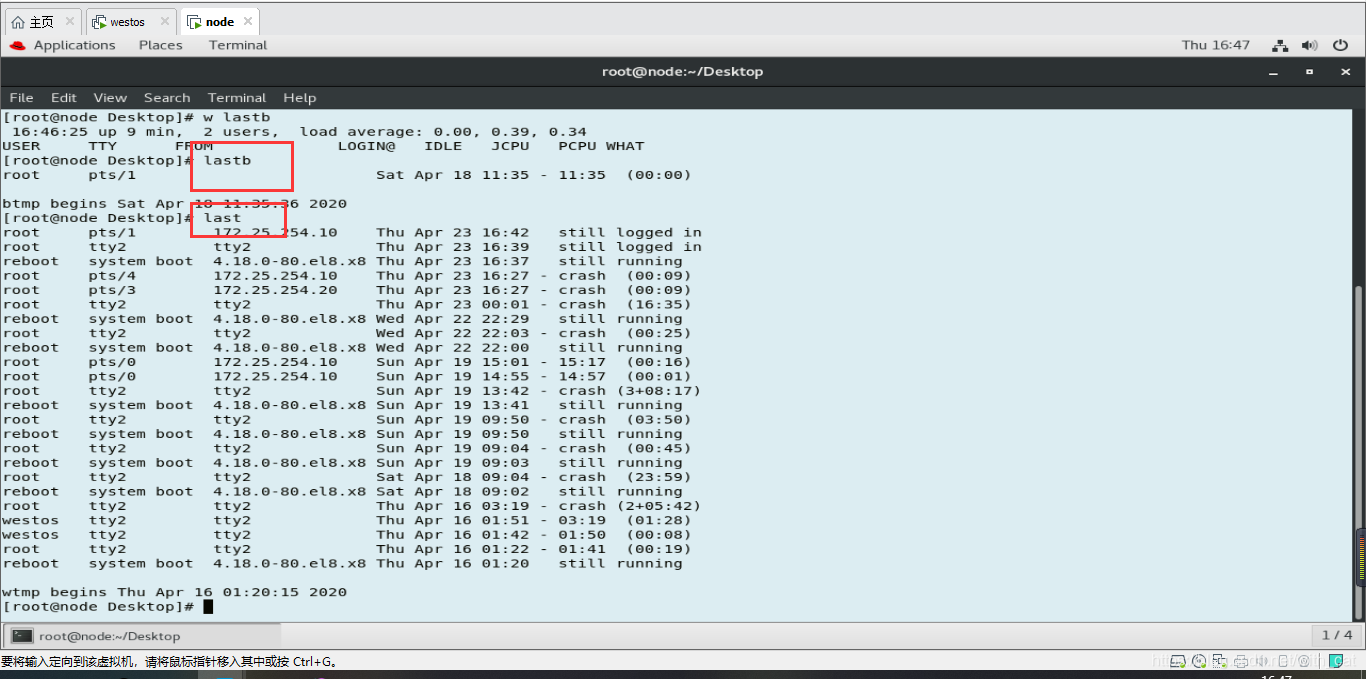Image resolution: width=1366 pixels, height=679 pixels.
Task: Click the PCPU WHAT header text
Action: 601,146
